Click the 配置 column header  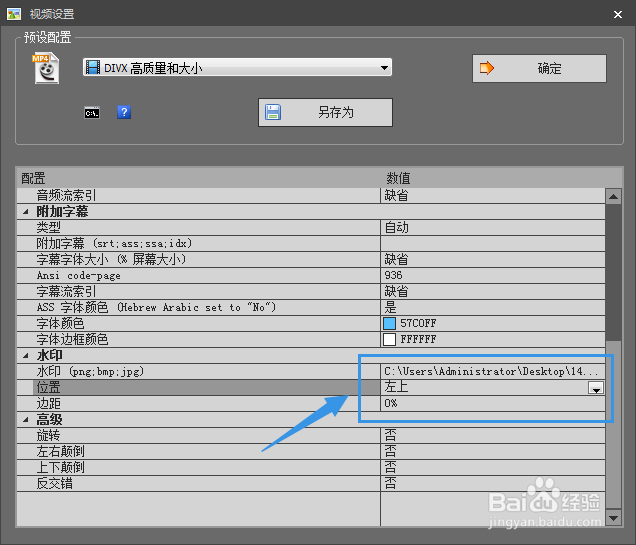point(33,178)
